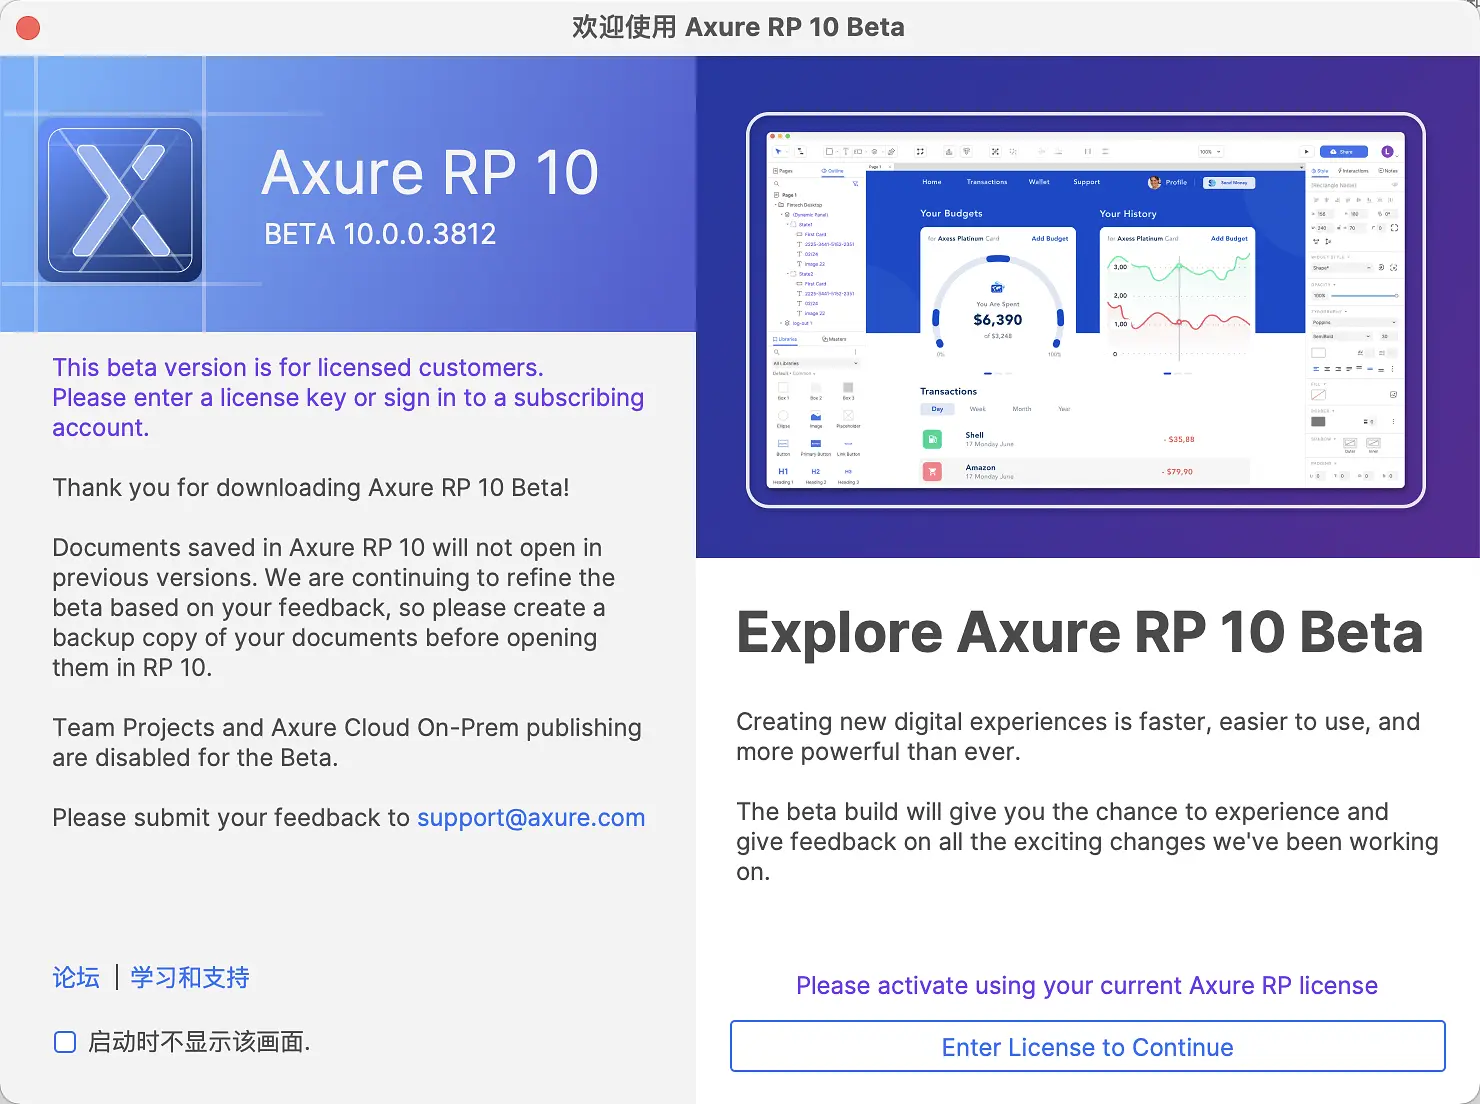
Task: Select the arrow selection tool in the toolbar
Action: click(778, 151)
